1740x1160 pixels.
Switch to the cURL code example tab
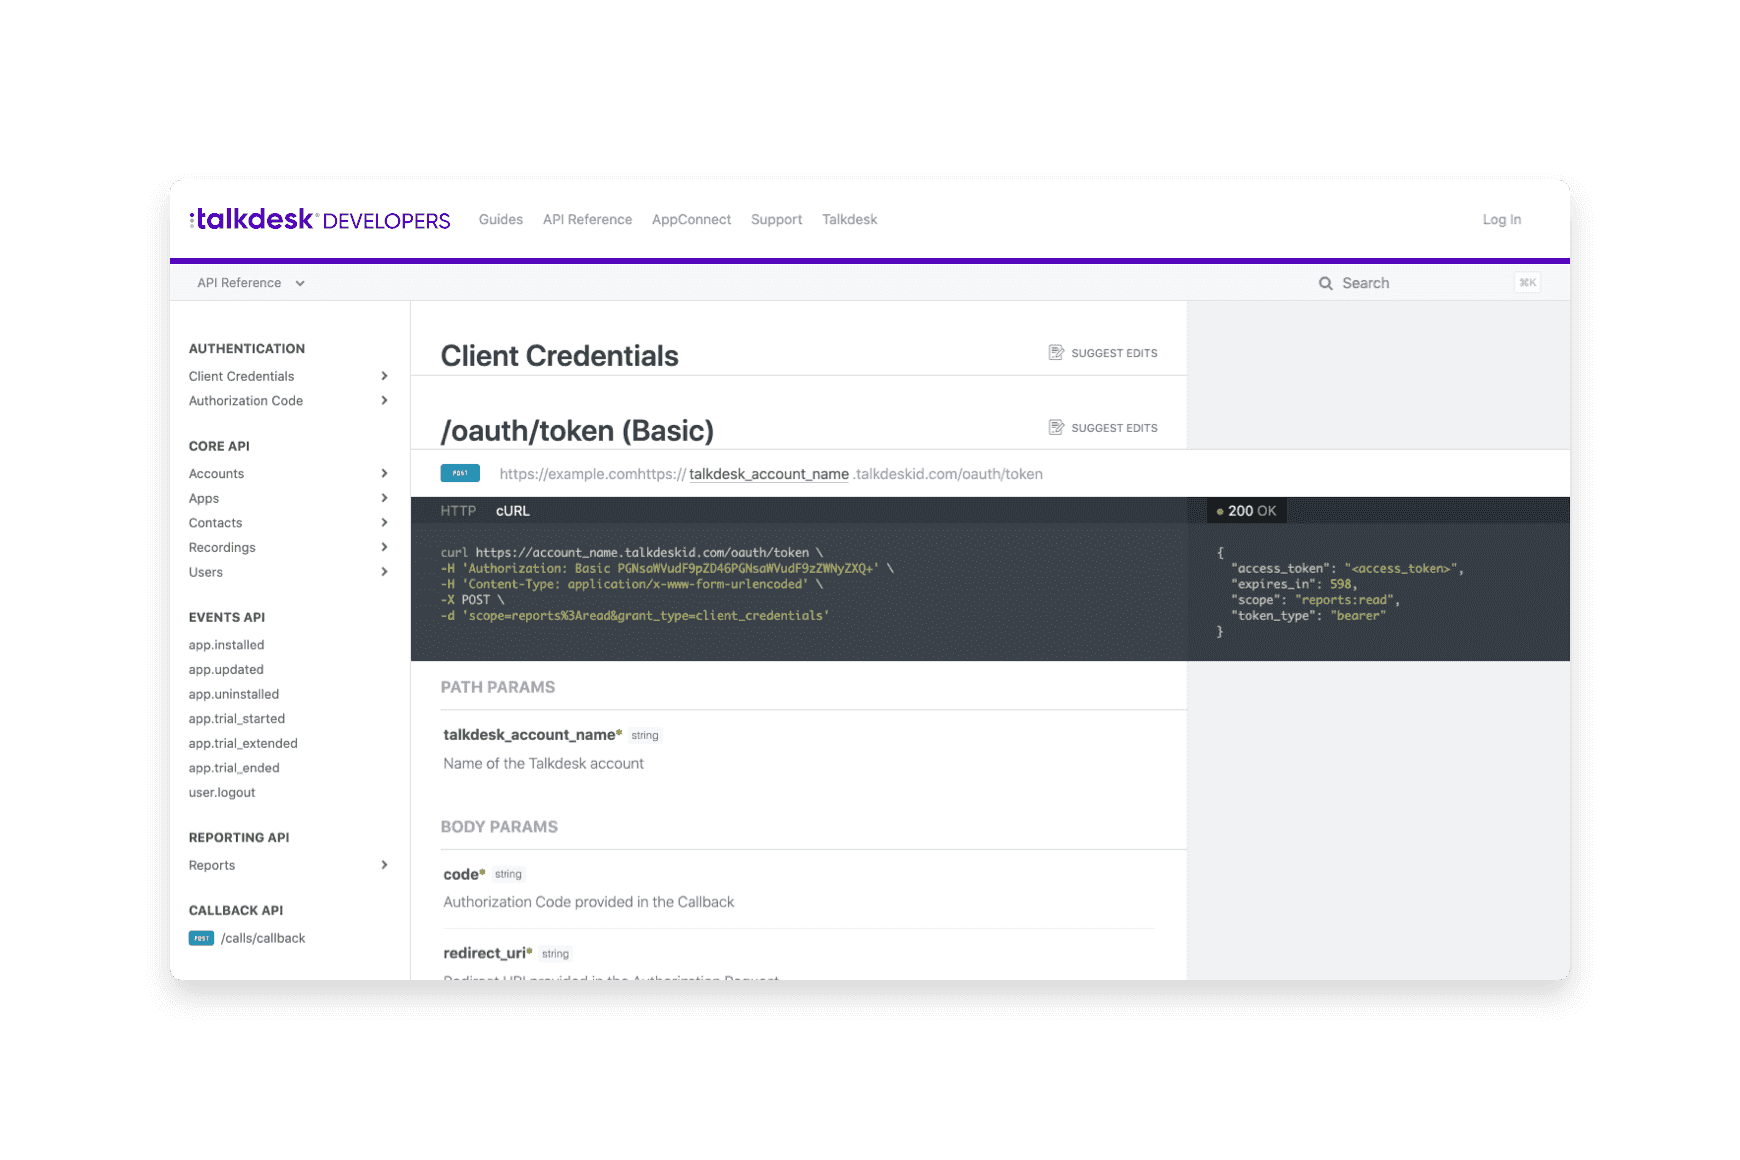point(512,510)
